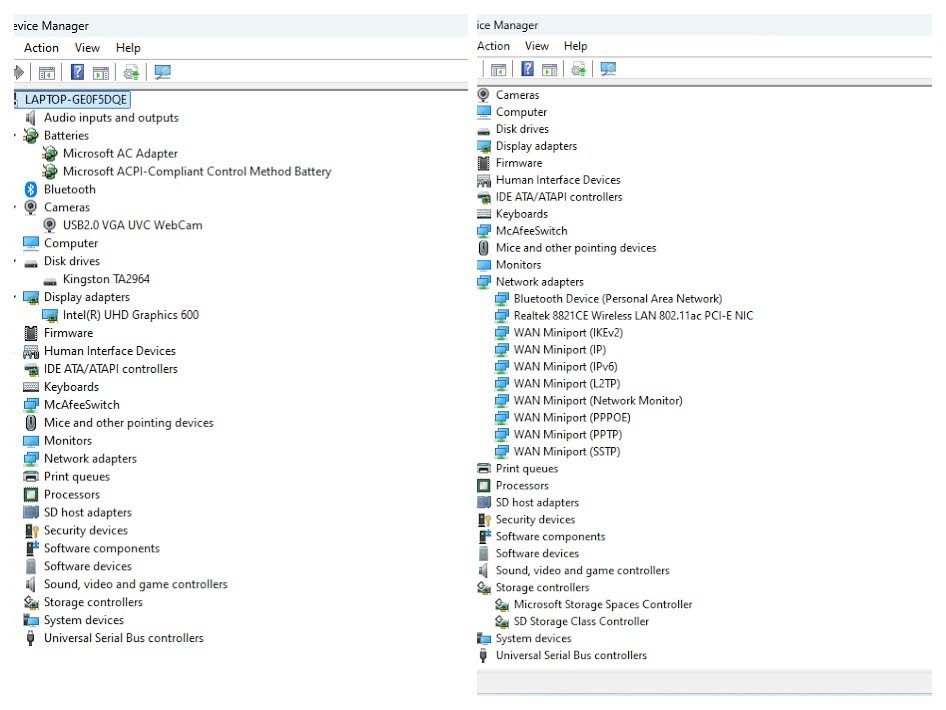Select Bluetooth Device (Personal Area Network)

(x=618, y=299)
